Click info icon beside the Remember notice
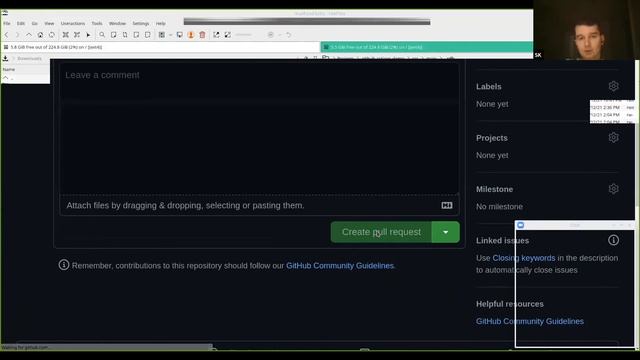This screenshot has width=640, height=360. click(64, 265)
